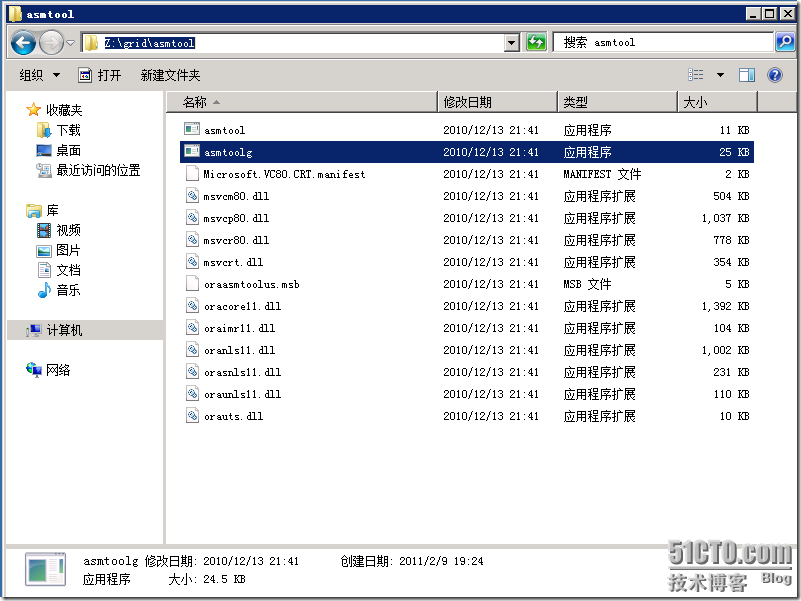Viewport: 801px width, 601px height.
Task: Select the Z:\grid\asmtool address path
Action: click(x=149, y=43)
